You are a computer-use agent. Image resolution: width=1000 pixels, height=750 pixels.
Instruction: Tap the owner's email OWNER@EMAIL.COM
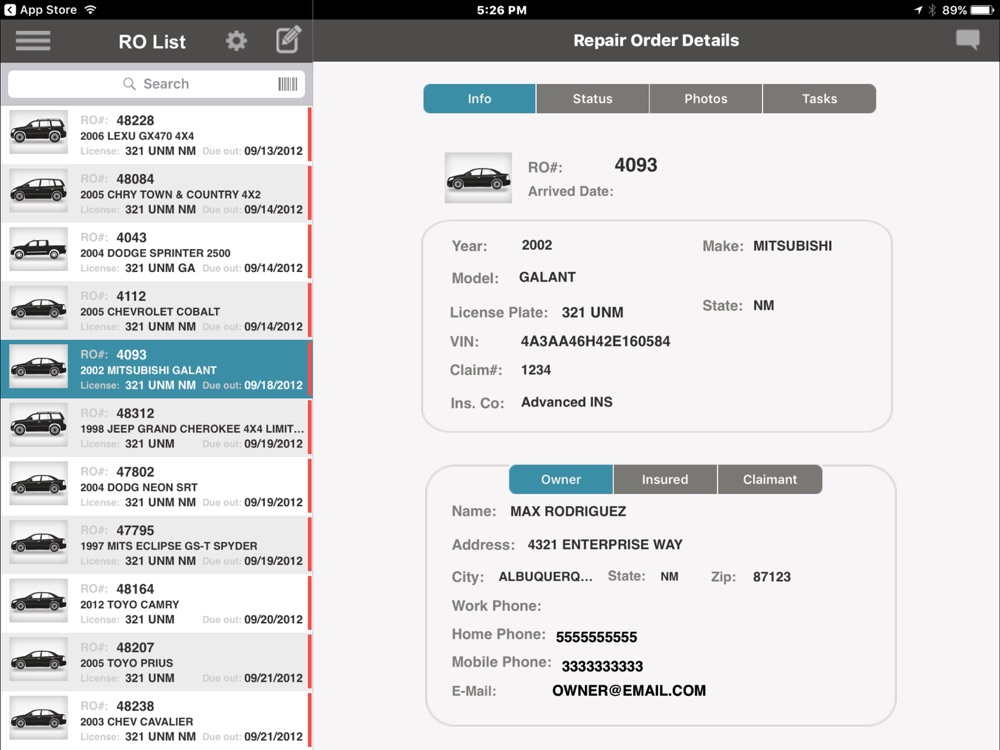628,691
